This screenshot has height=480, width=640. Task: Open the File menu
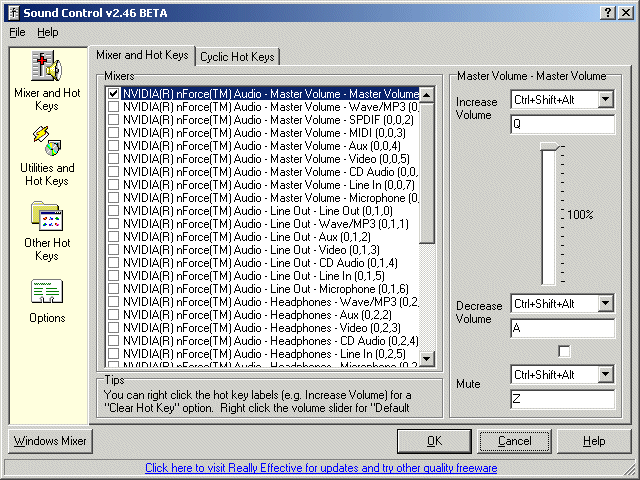(17, 32)
